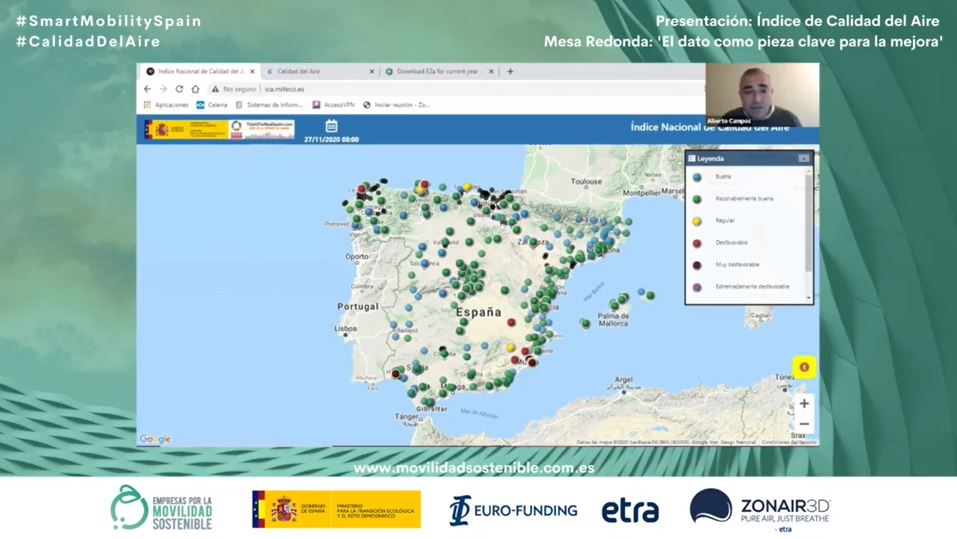Click the Google logo on the map
This screenshot has width=957, height=539.
click(155, 439)
